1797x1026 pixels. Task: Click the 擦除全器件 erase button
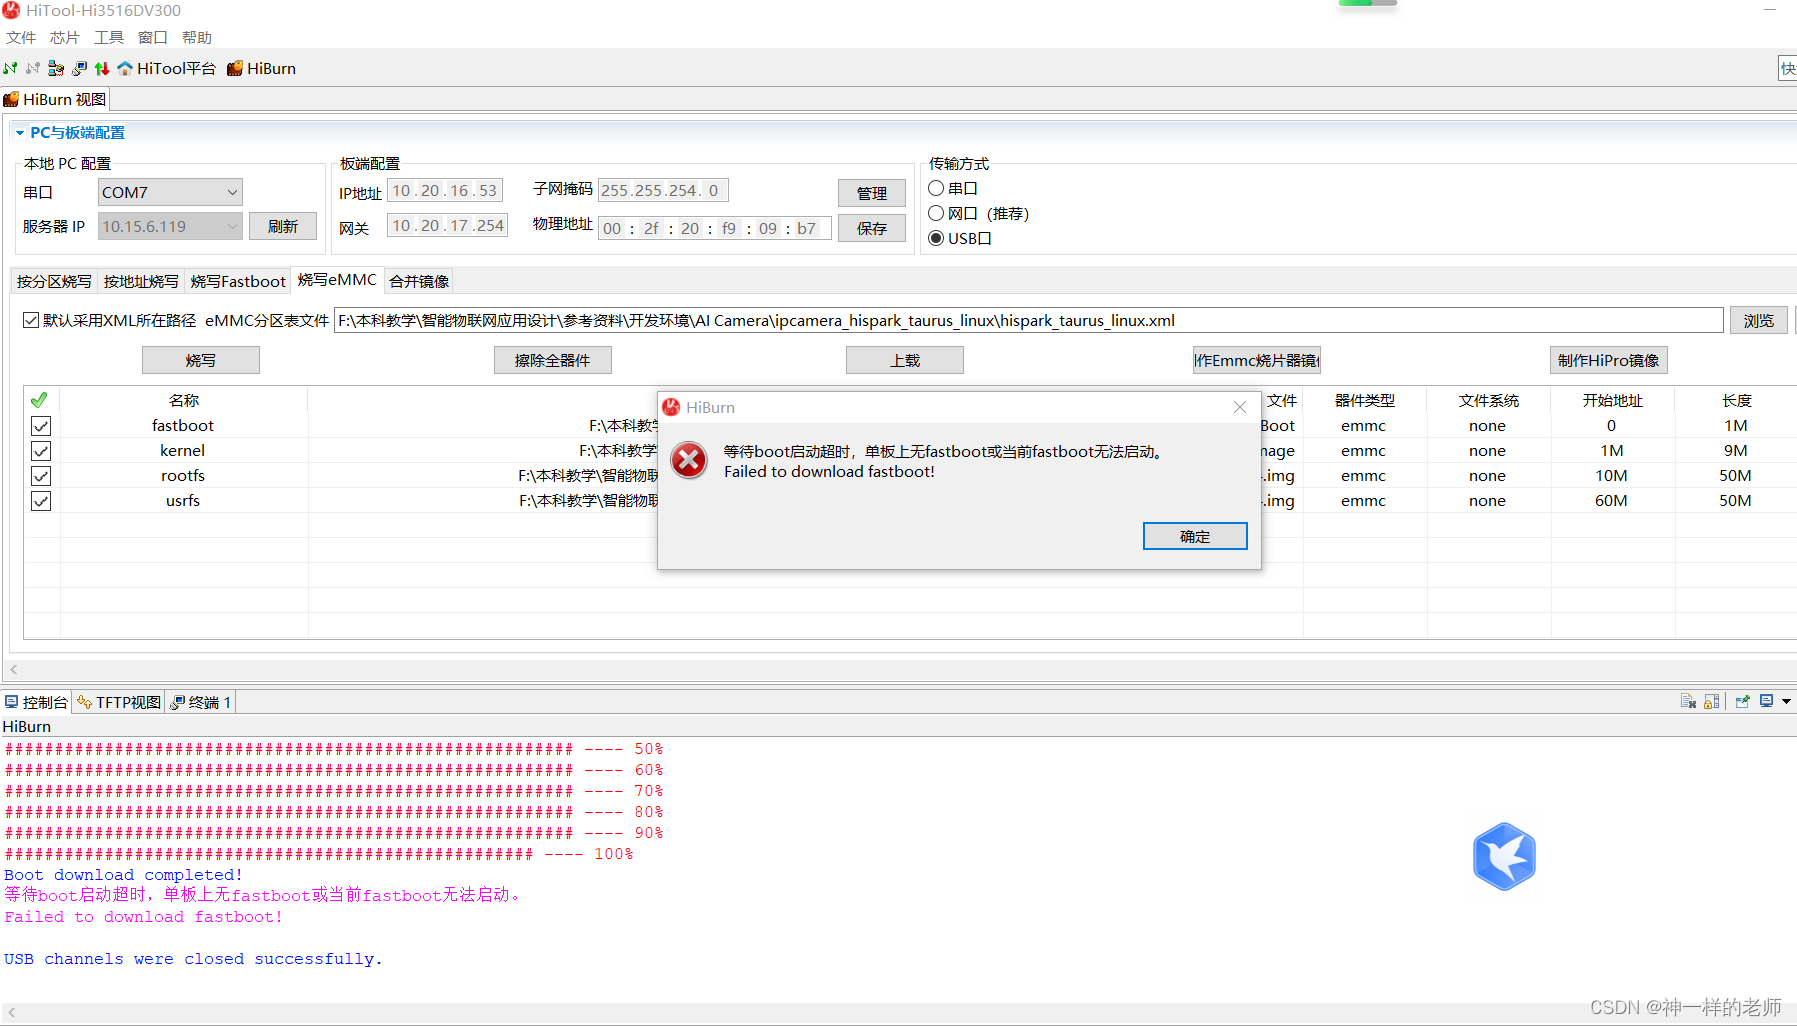553,360
